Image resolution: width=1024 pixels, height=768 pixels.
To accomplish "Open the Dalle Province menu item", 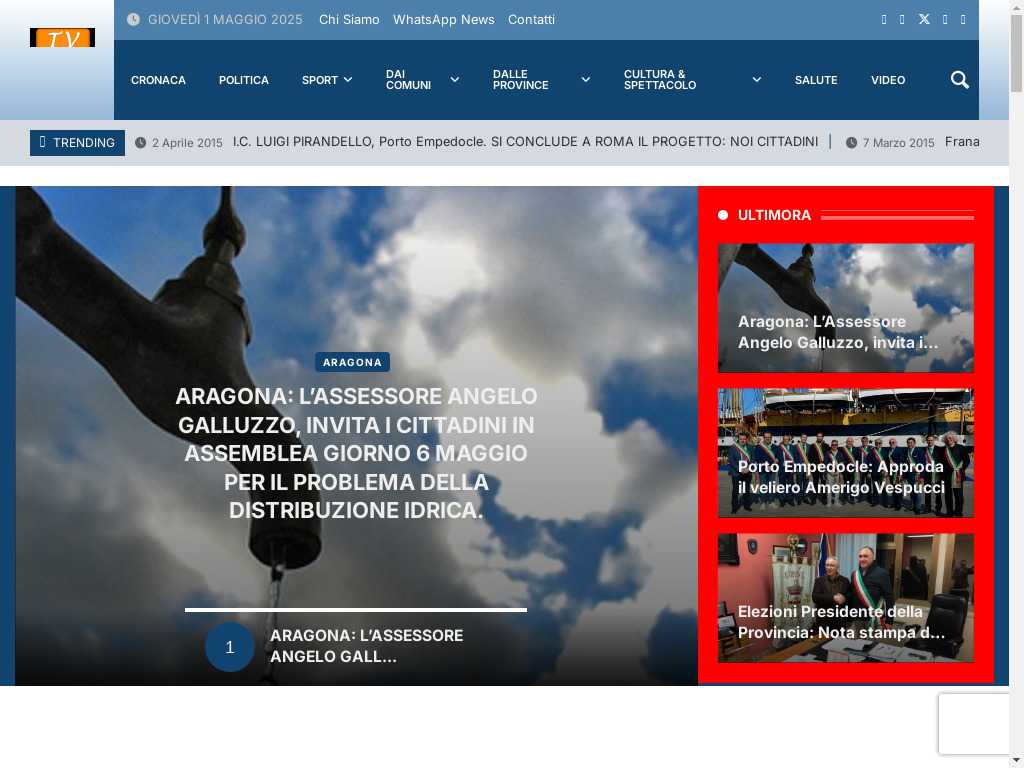I will coord(520,80).
